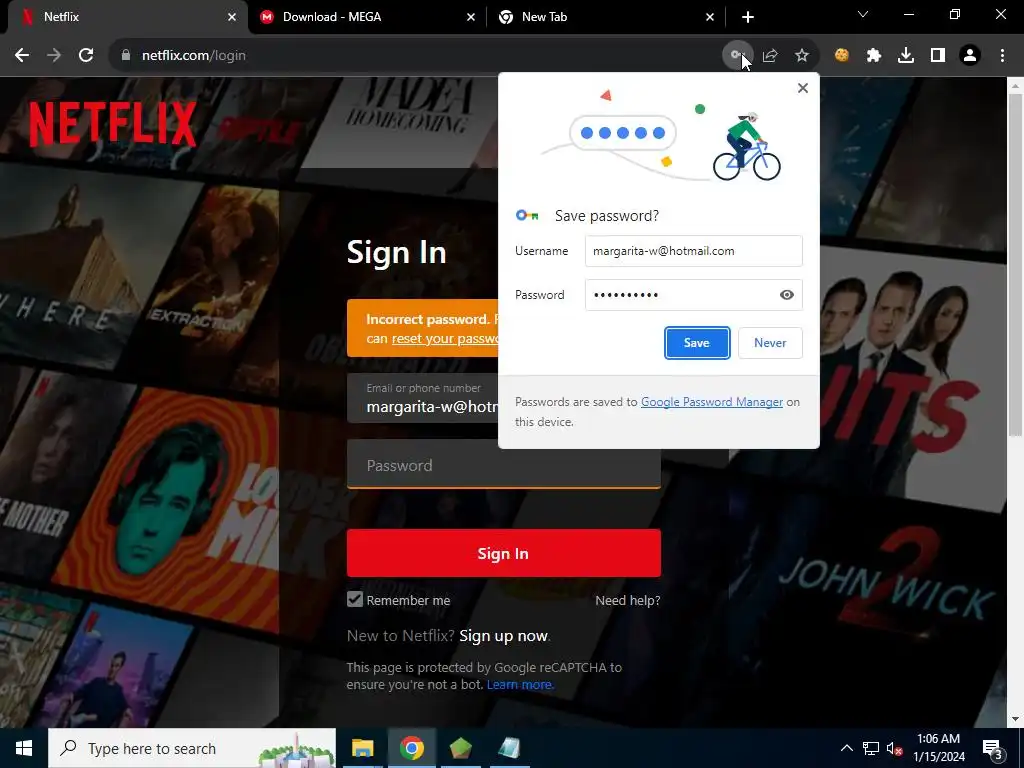Click the muted volume tray icon
Viewport: 1024px width, 768px height.
[x=894, y=748]
